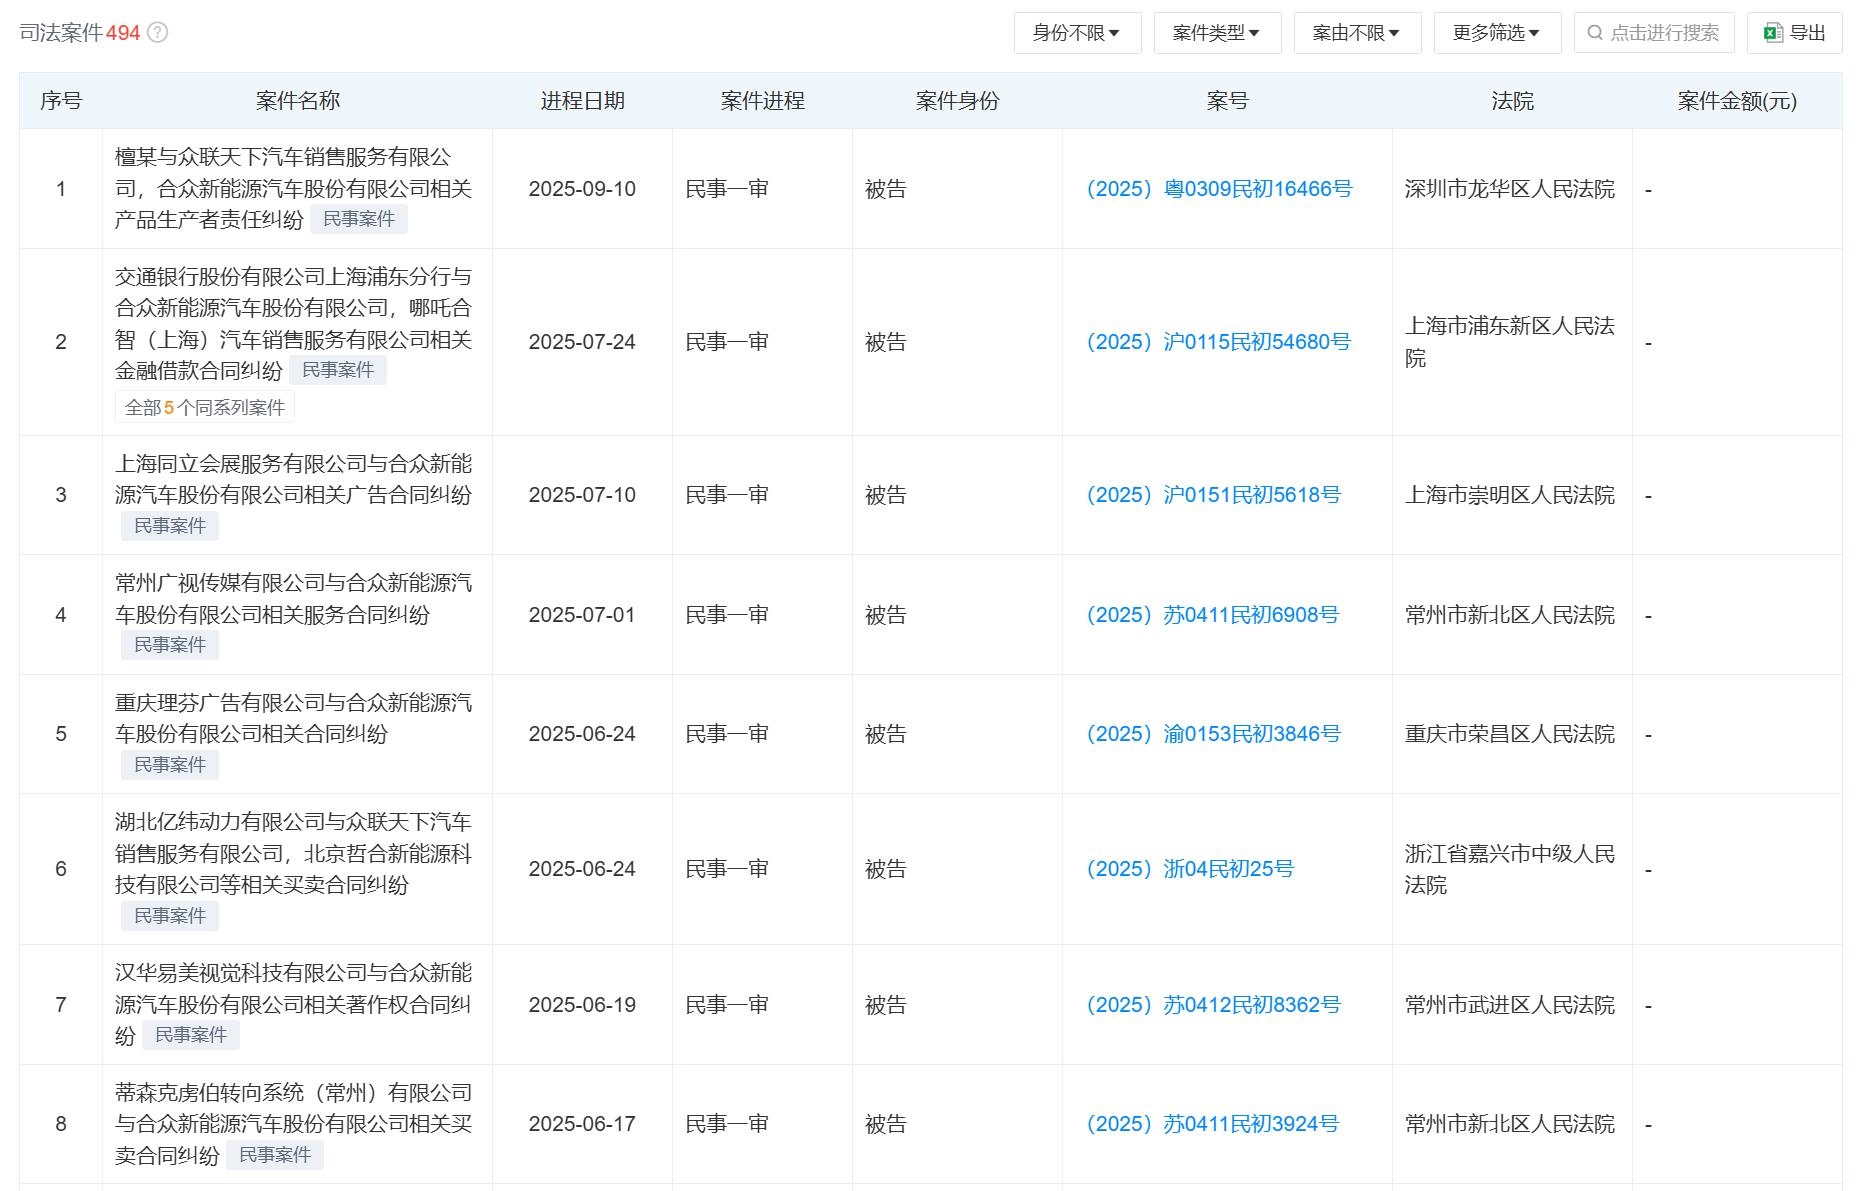Click the 民事案件 tag in row 8
Screen dimensions: 1861x1191
(x=275, y=1155)
